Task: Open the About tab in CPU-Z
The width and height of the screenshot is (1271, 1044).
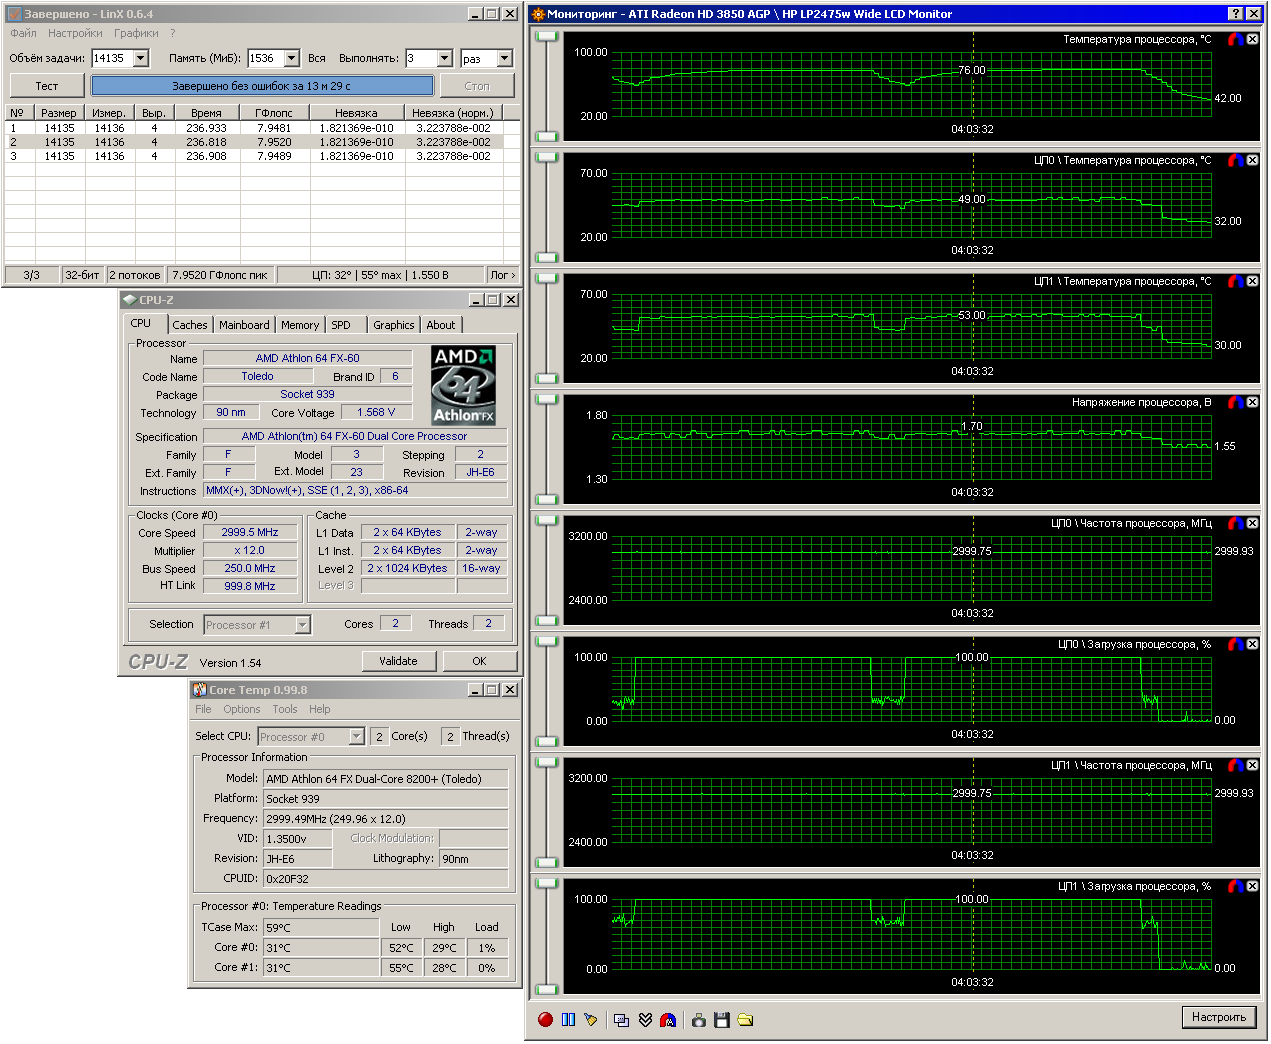Action: (x=441, y=325)
